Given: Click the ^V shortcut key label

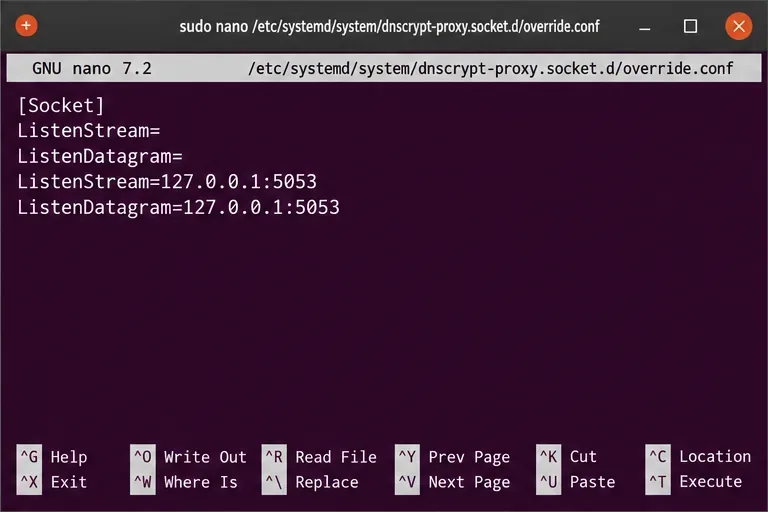Looking at the screenshot, I should pyautogui.click(x=407, y=482).
